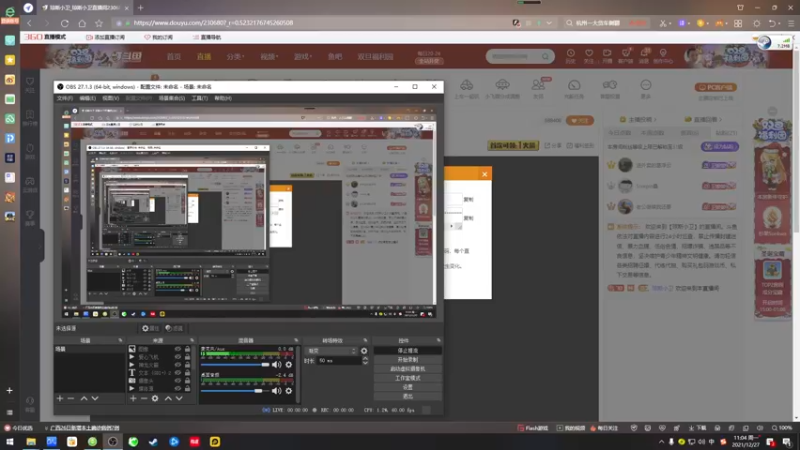This screenshot has height=450, width=800.
Task: Move the scene down in the Scenes list
Action: [x=95, y=398]
